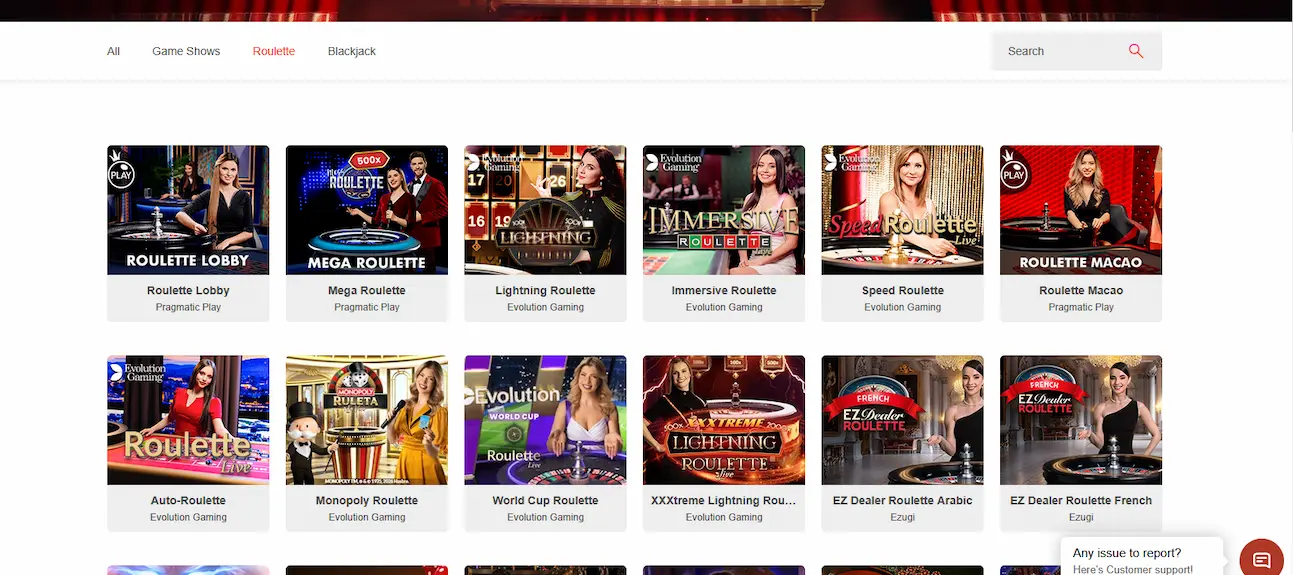The image size is (1293, 575).
Task: Click the Lightning Roulette title text
Action: point(545,290)
